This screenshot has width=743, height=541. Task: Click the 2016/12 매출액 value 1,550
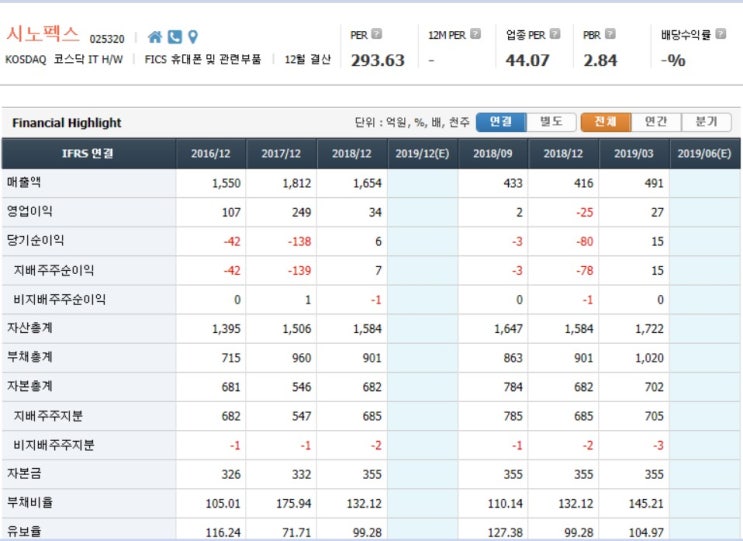227,183
